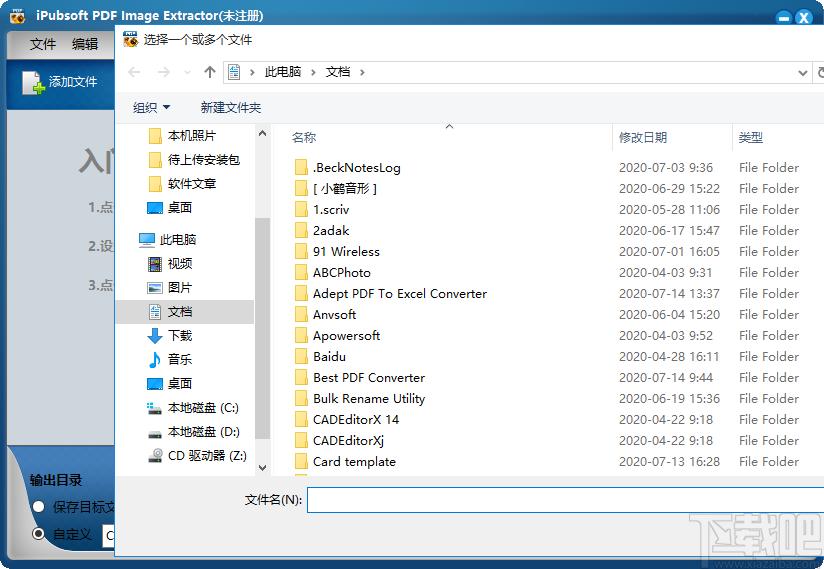Expand the address bar history dropdown
This screenshot has height=569, width=824.
pos(802,73)
